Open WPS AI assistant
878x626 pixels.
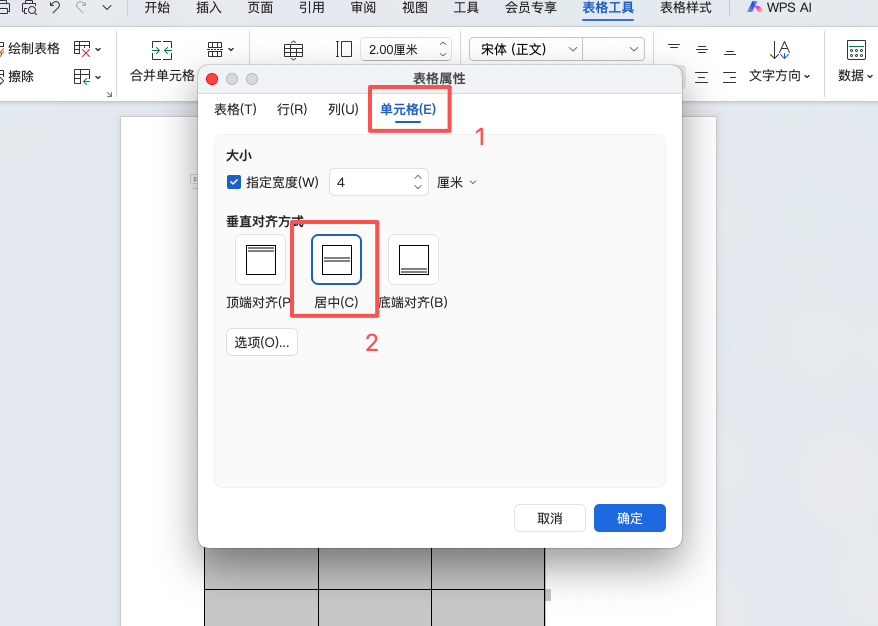tap(779, 8)
